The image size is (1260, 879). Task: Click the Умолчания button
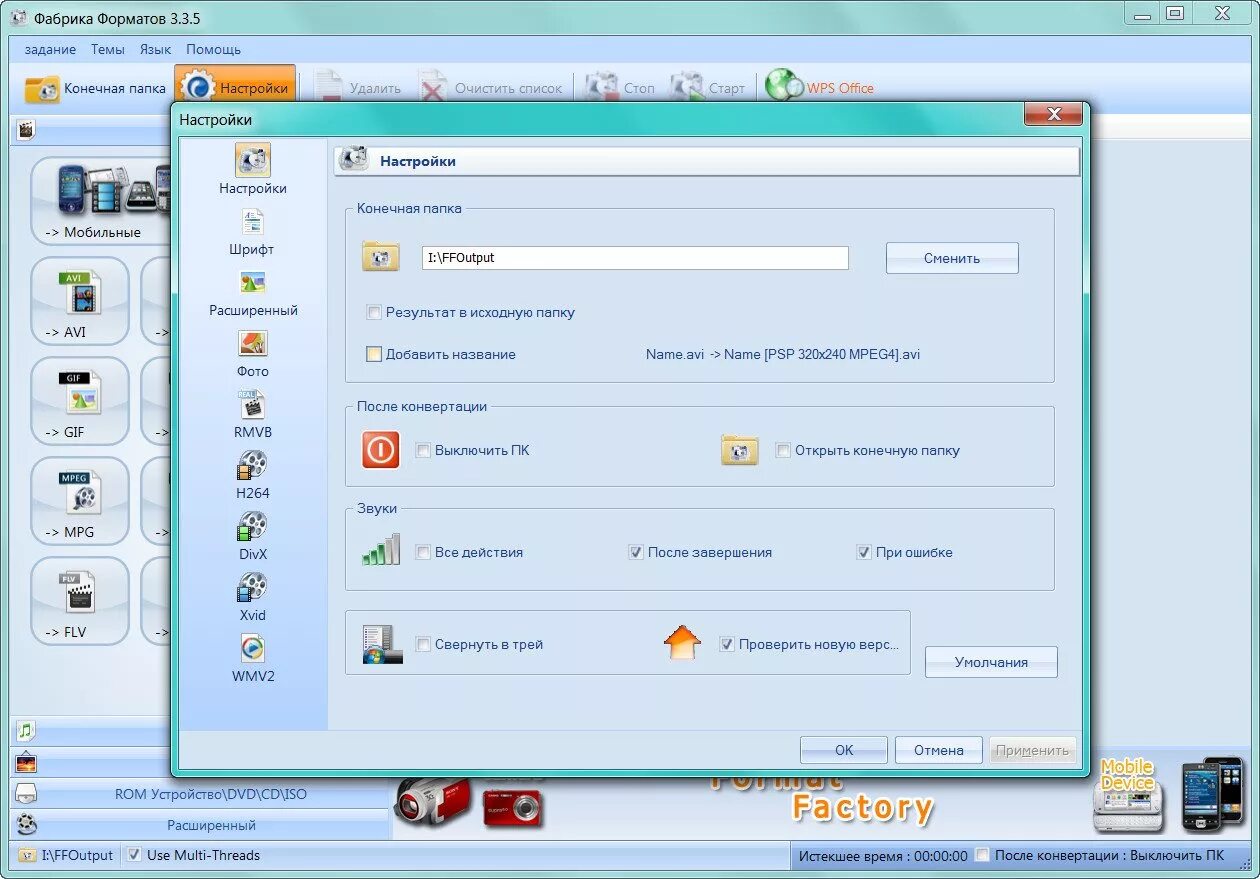click(x=990, y=661)
